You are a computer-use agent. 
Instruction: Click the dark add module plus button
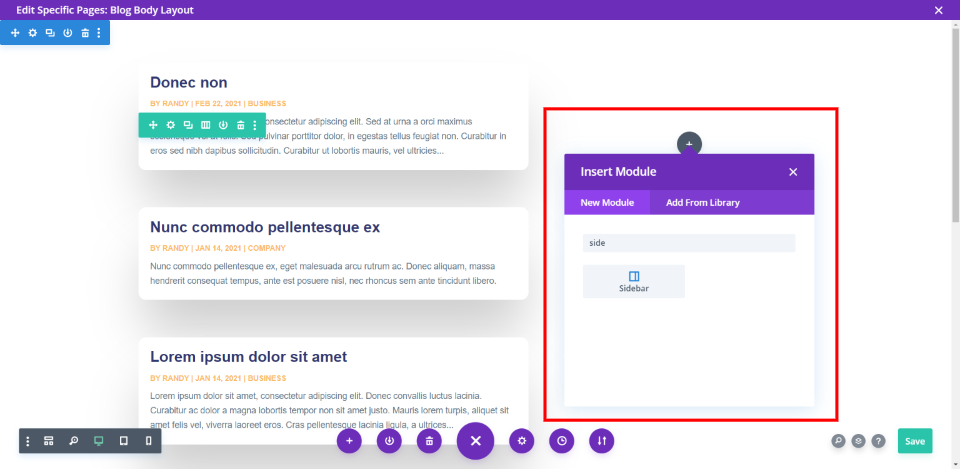click(x=689, y=144)
